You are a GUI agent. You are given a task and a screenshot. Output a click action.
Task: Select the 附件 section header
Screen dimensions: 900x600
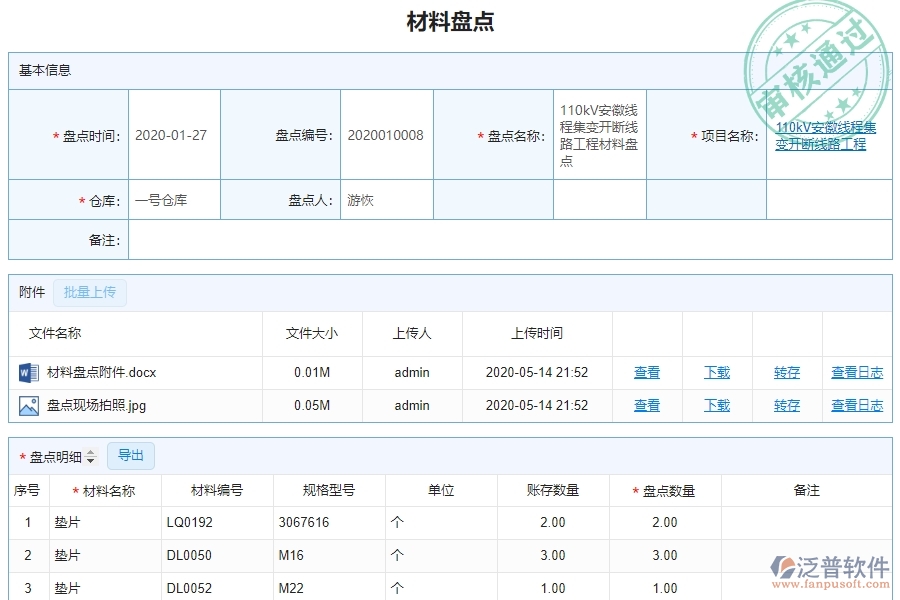coord(30,292)
